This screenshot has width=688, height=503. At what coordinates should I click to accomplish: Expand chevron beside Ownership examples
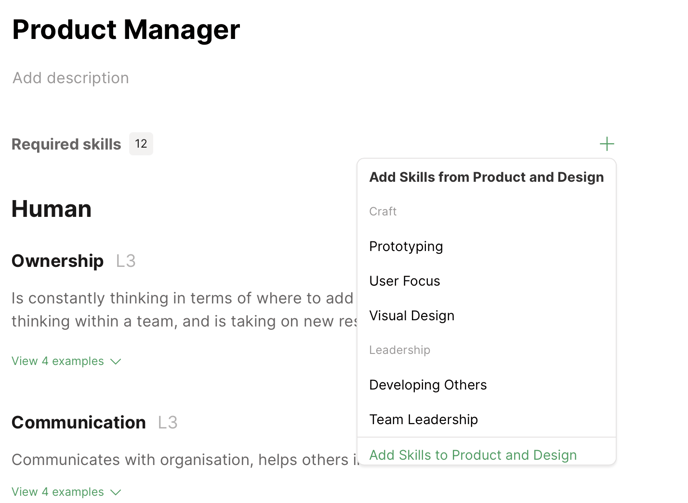116,362
